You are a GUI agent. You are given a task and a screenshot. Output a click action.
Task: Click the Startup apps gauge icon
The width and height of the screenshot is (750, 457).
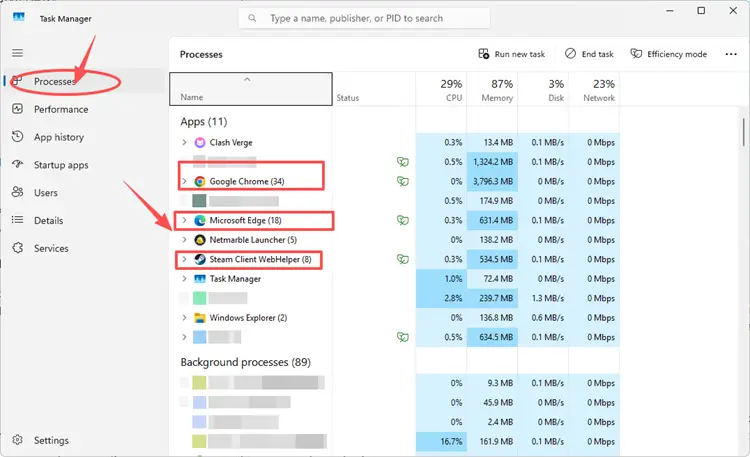[18, 165]
